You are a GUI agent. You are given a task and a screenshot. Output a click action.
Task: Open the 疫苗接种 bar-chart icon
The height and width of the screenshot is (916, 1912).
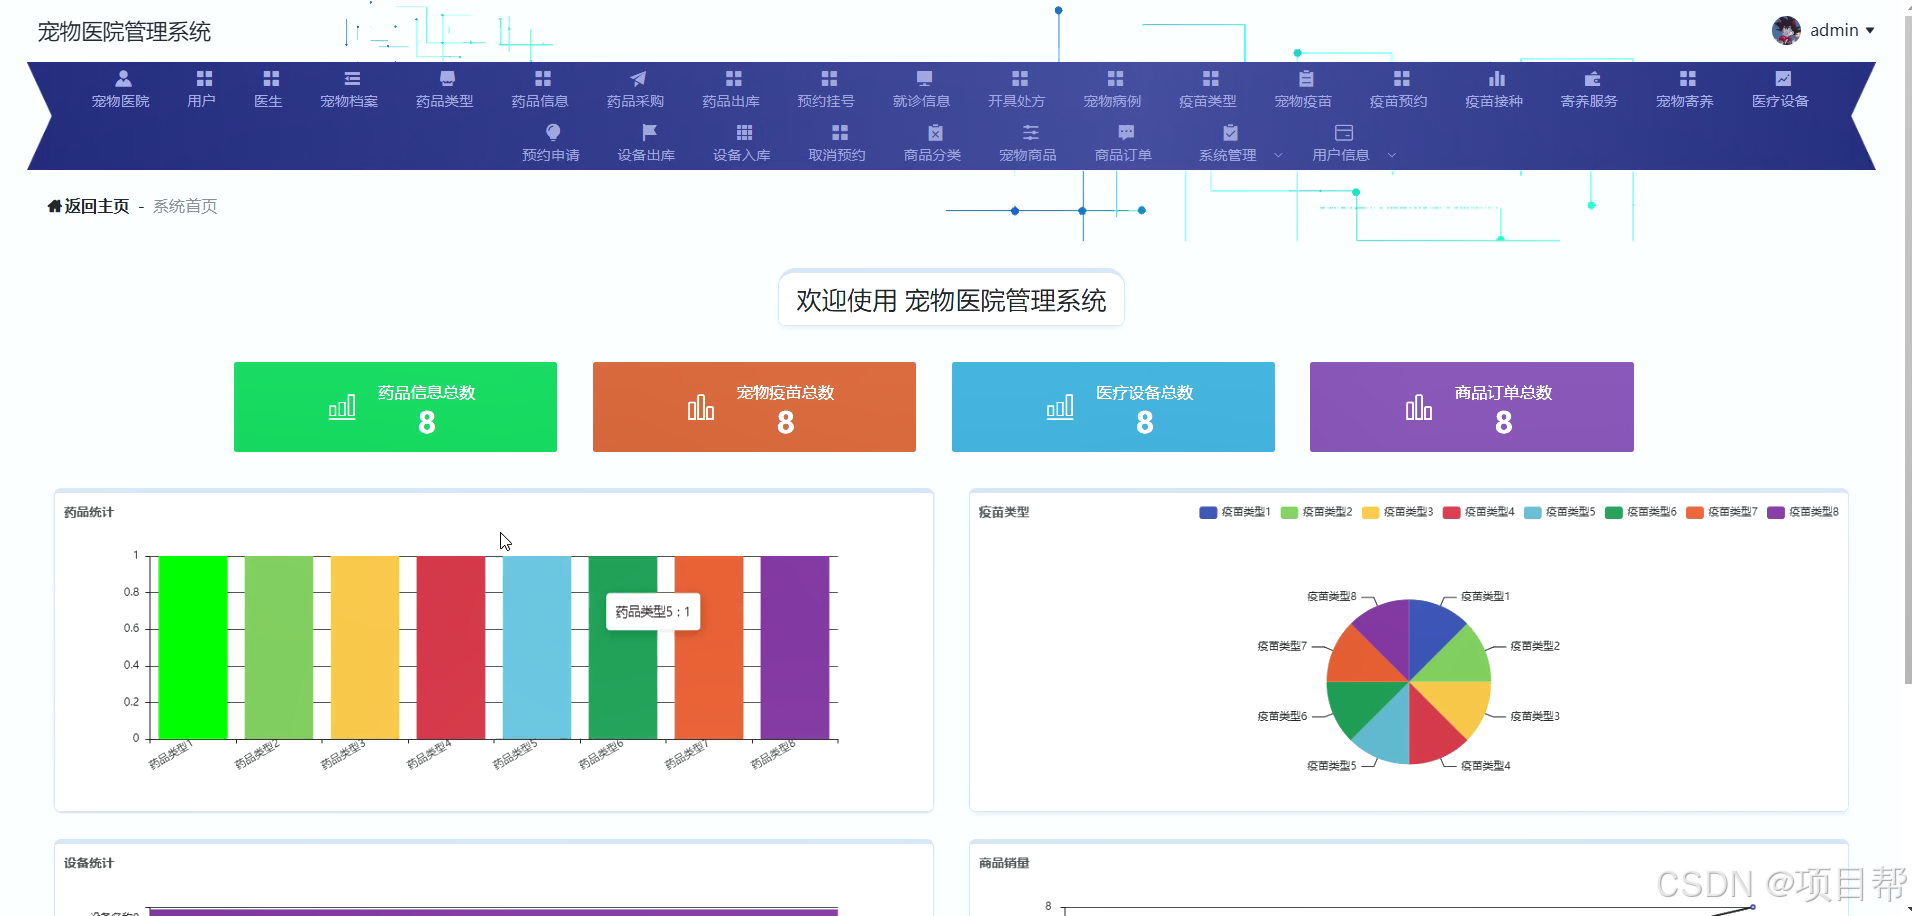(x=1497, y=78)
